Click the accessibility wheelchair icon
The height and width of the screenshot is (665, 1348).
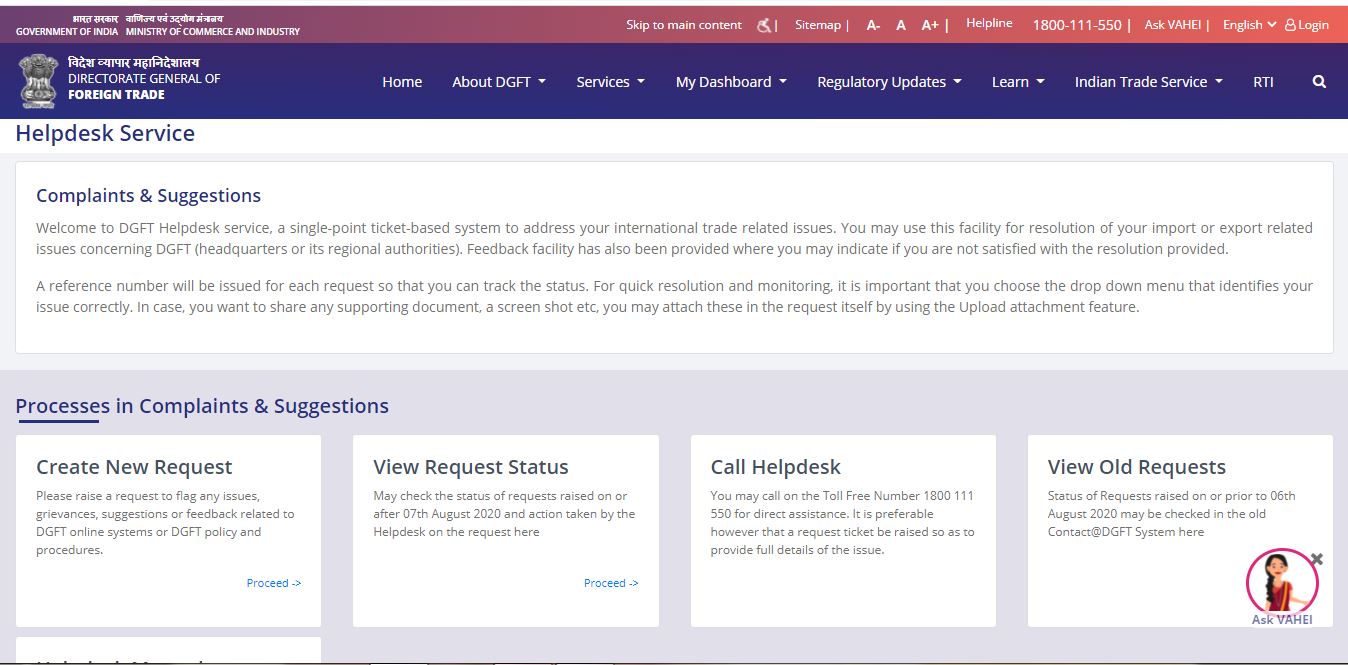pos(765,25)
